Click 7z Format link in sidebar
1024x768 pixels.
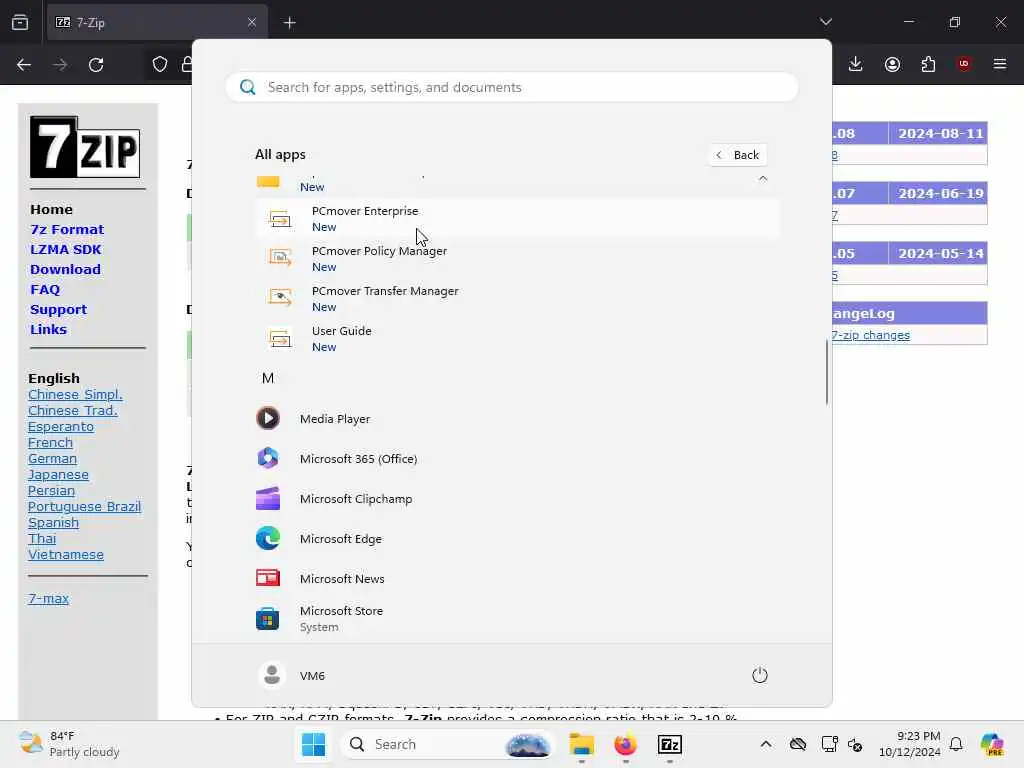(x=67, y=229)
